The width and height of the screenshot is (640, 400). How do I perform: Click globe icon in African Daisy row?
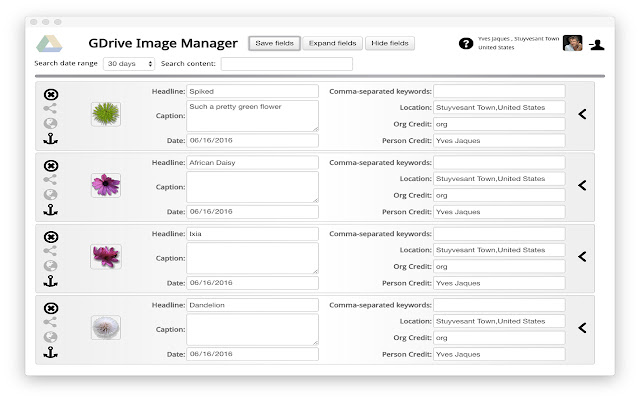pos(51,195)
